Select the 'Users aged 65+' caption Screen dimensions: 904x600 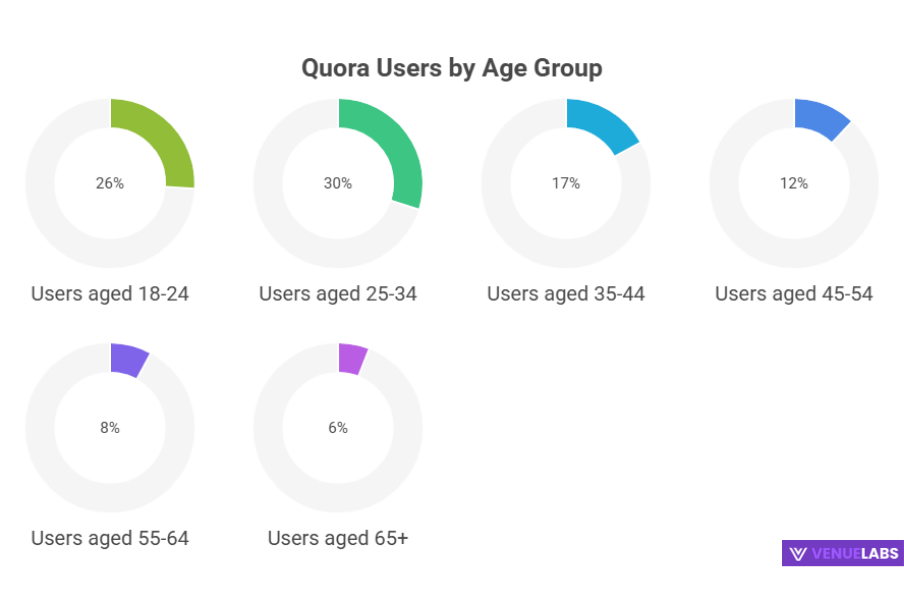(x=338, y=538)
